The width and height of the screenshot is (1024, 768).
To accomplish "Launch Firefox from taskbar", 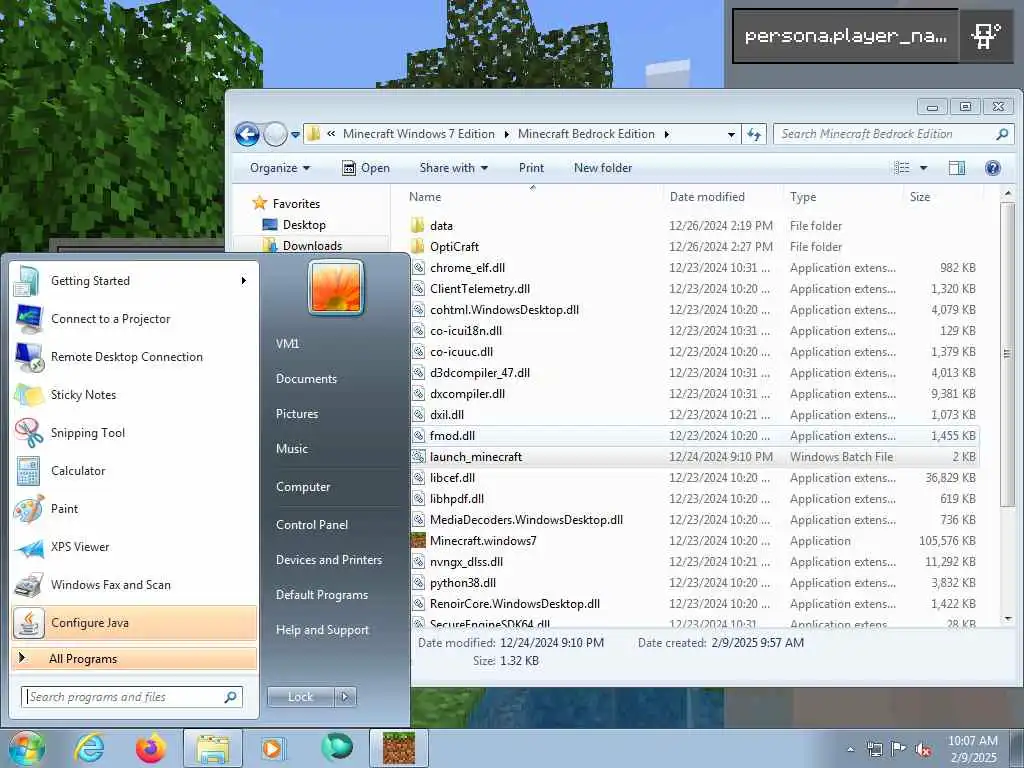I will [150, 748].
